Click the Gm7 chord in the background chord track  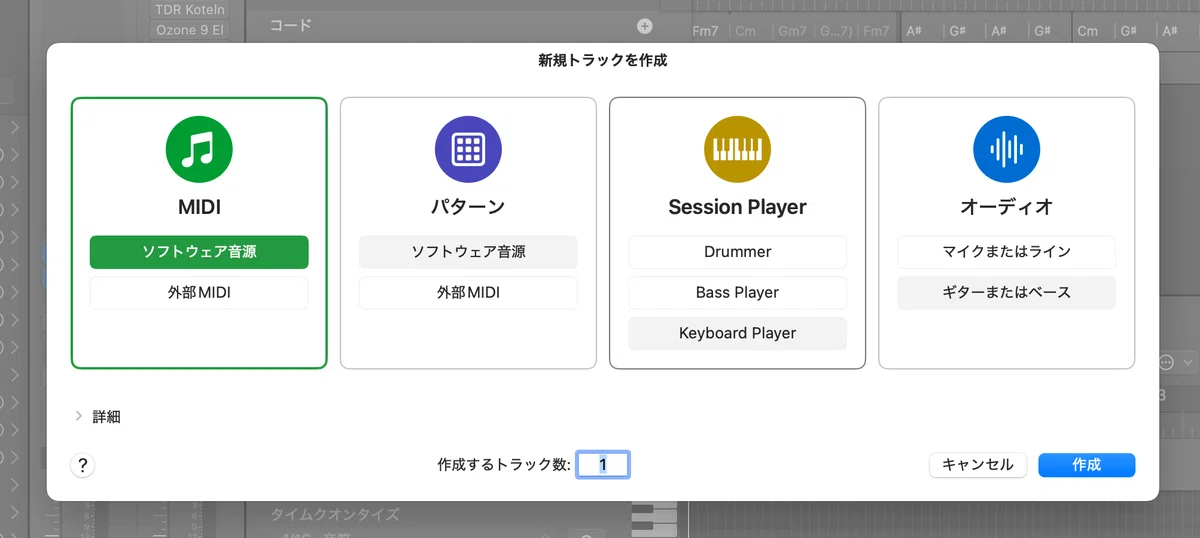coord(791,31)
